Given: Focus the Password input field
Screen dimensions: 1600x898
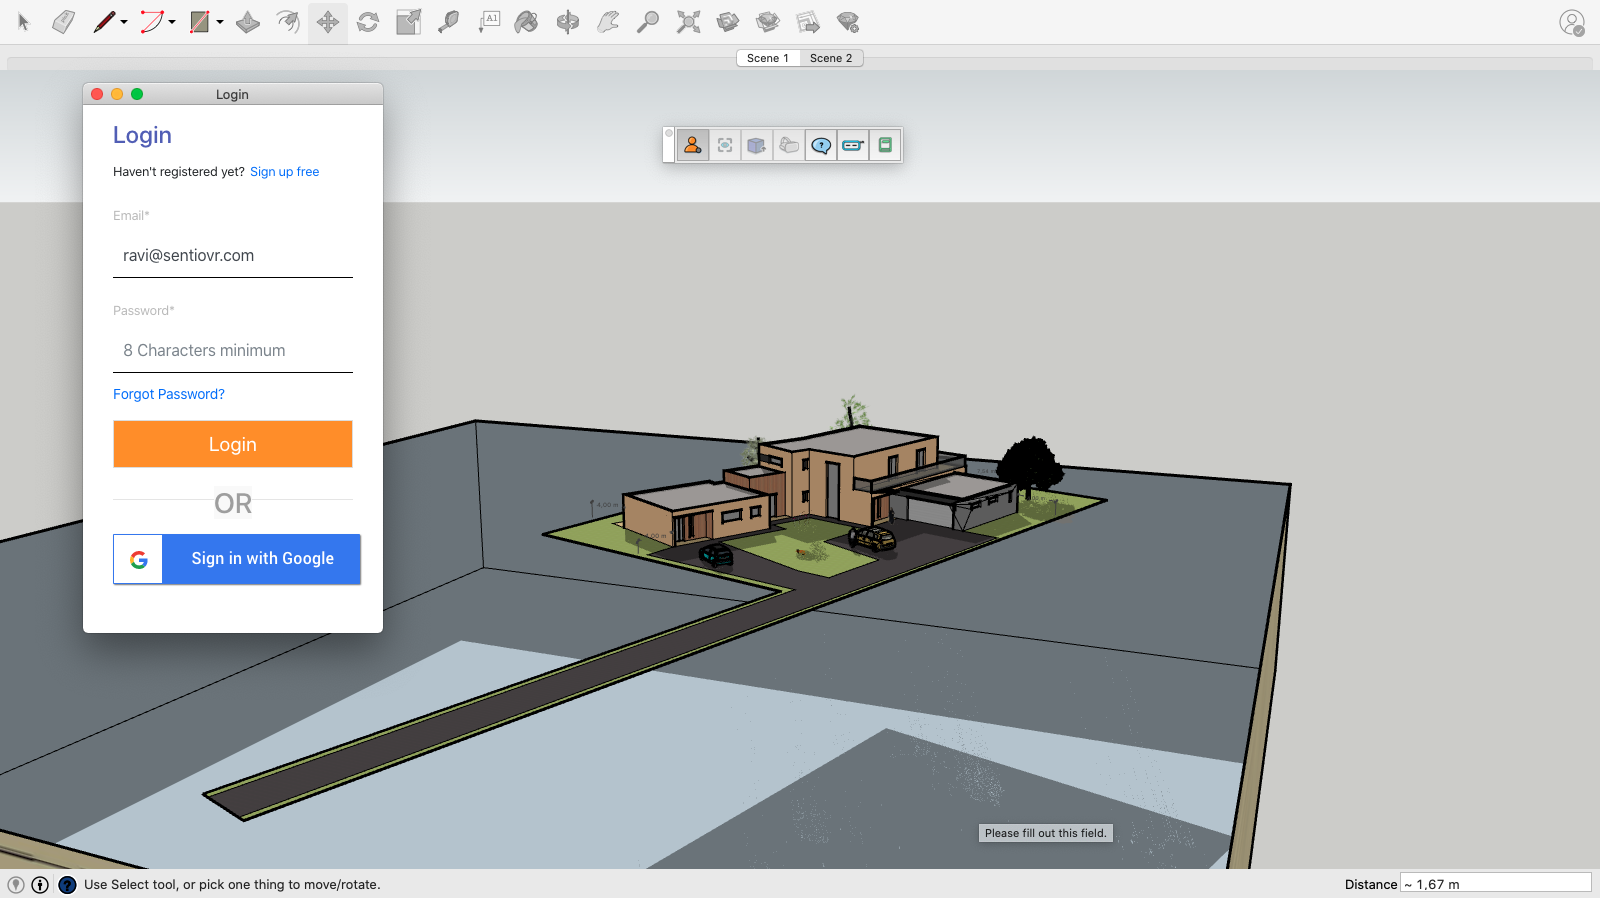Looking at the screenshot, I should click(x=233, y=351).
